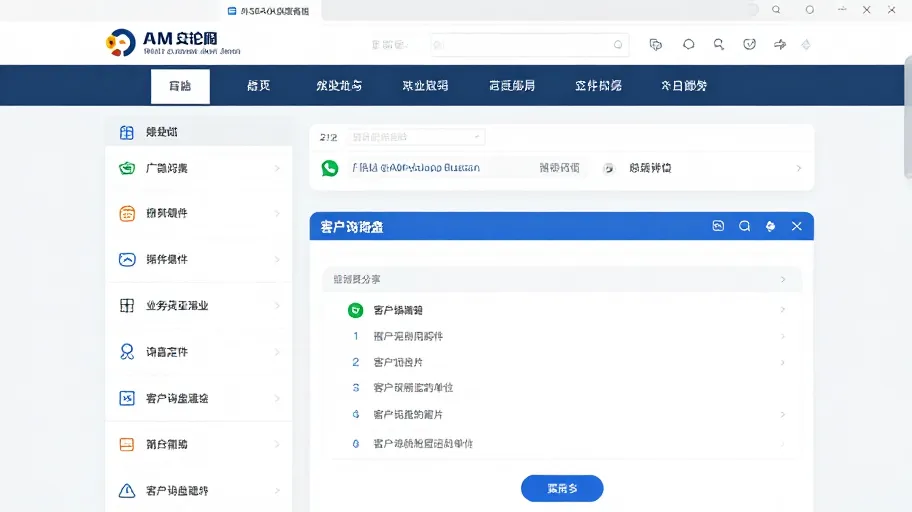Expand the chevron on list row number 2
The width and height of the screenshot is (912, 512).
[x=783, y=362]
